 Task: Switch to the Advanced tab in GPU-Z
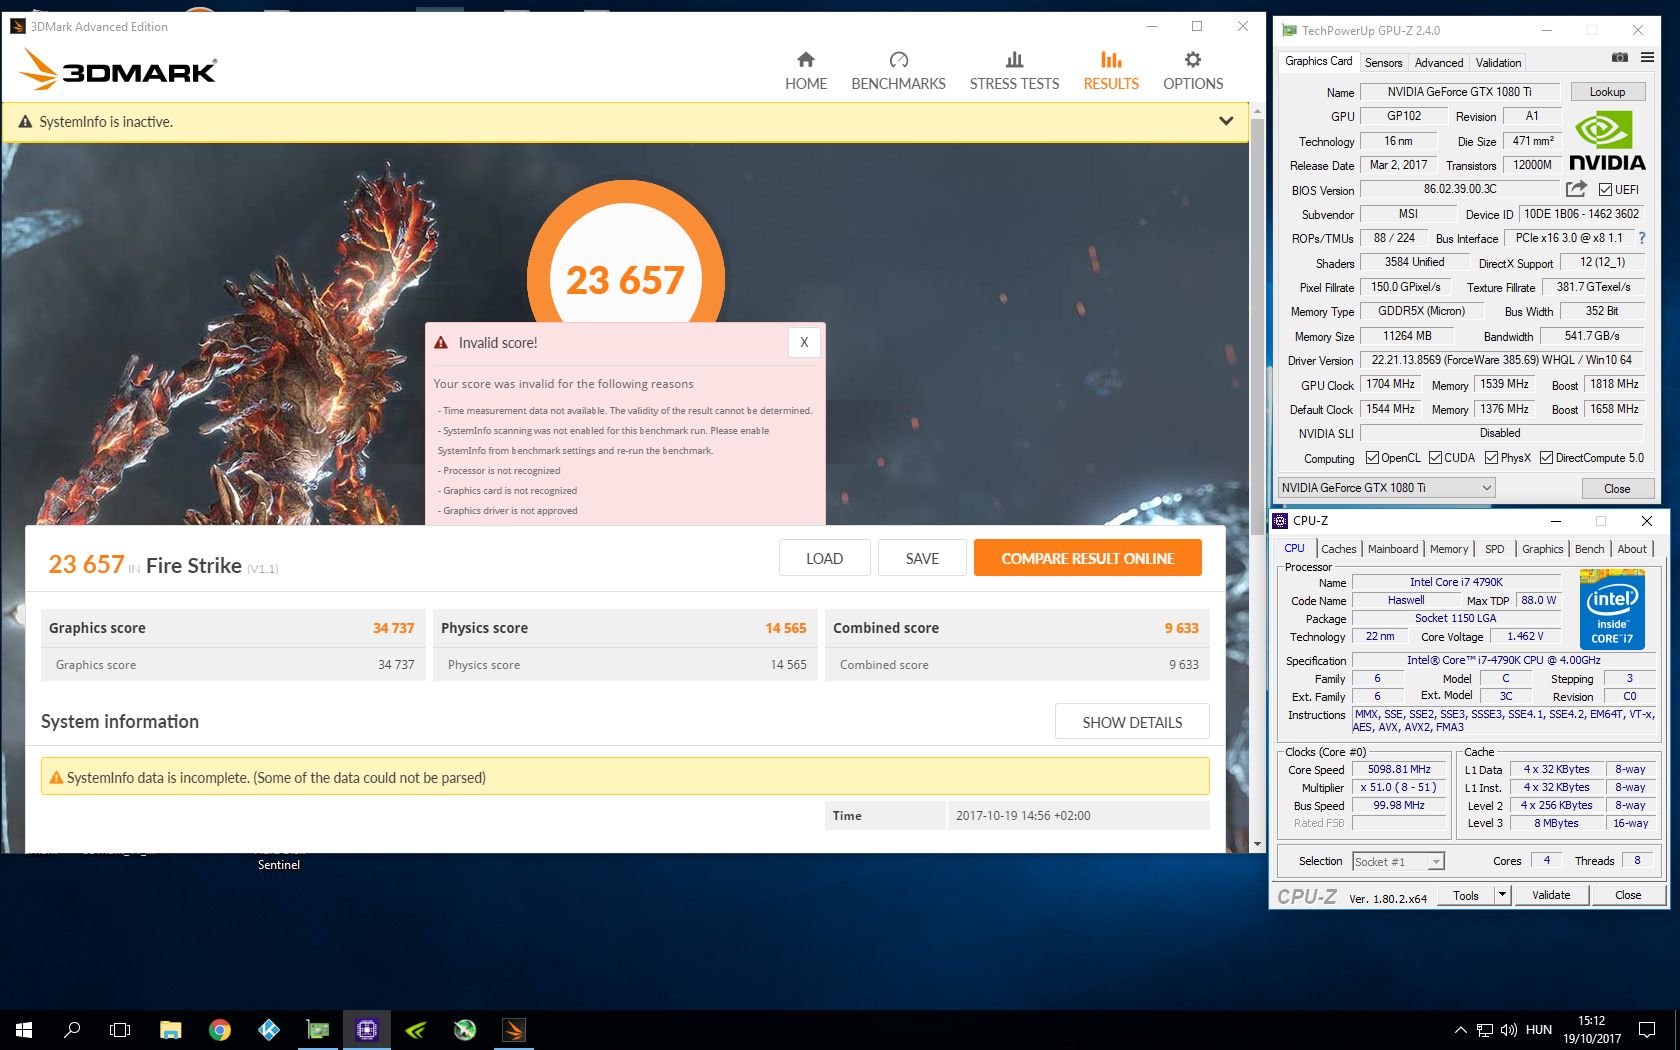(1439, 63)
